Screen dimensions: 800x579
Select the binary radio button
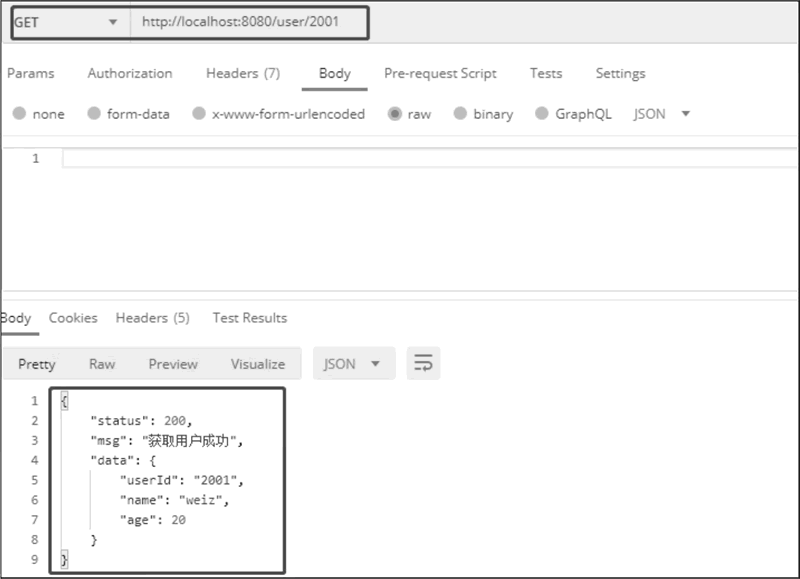[460, 113]
